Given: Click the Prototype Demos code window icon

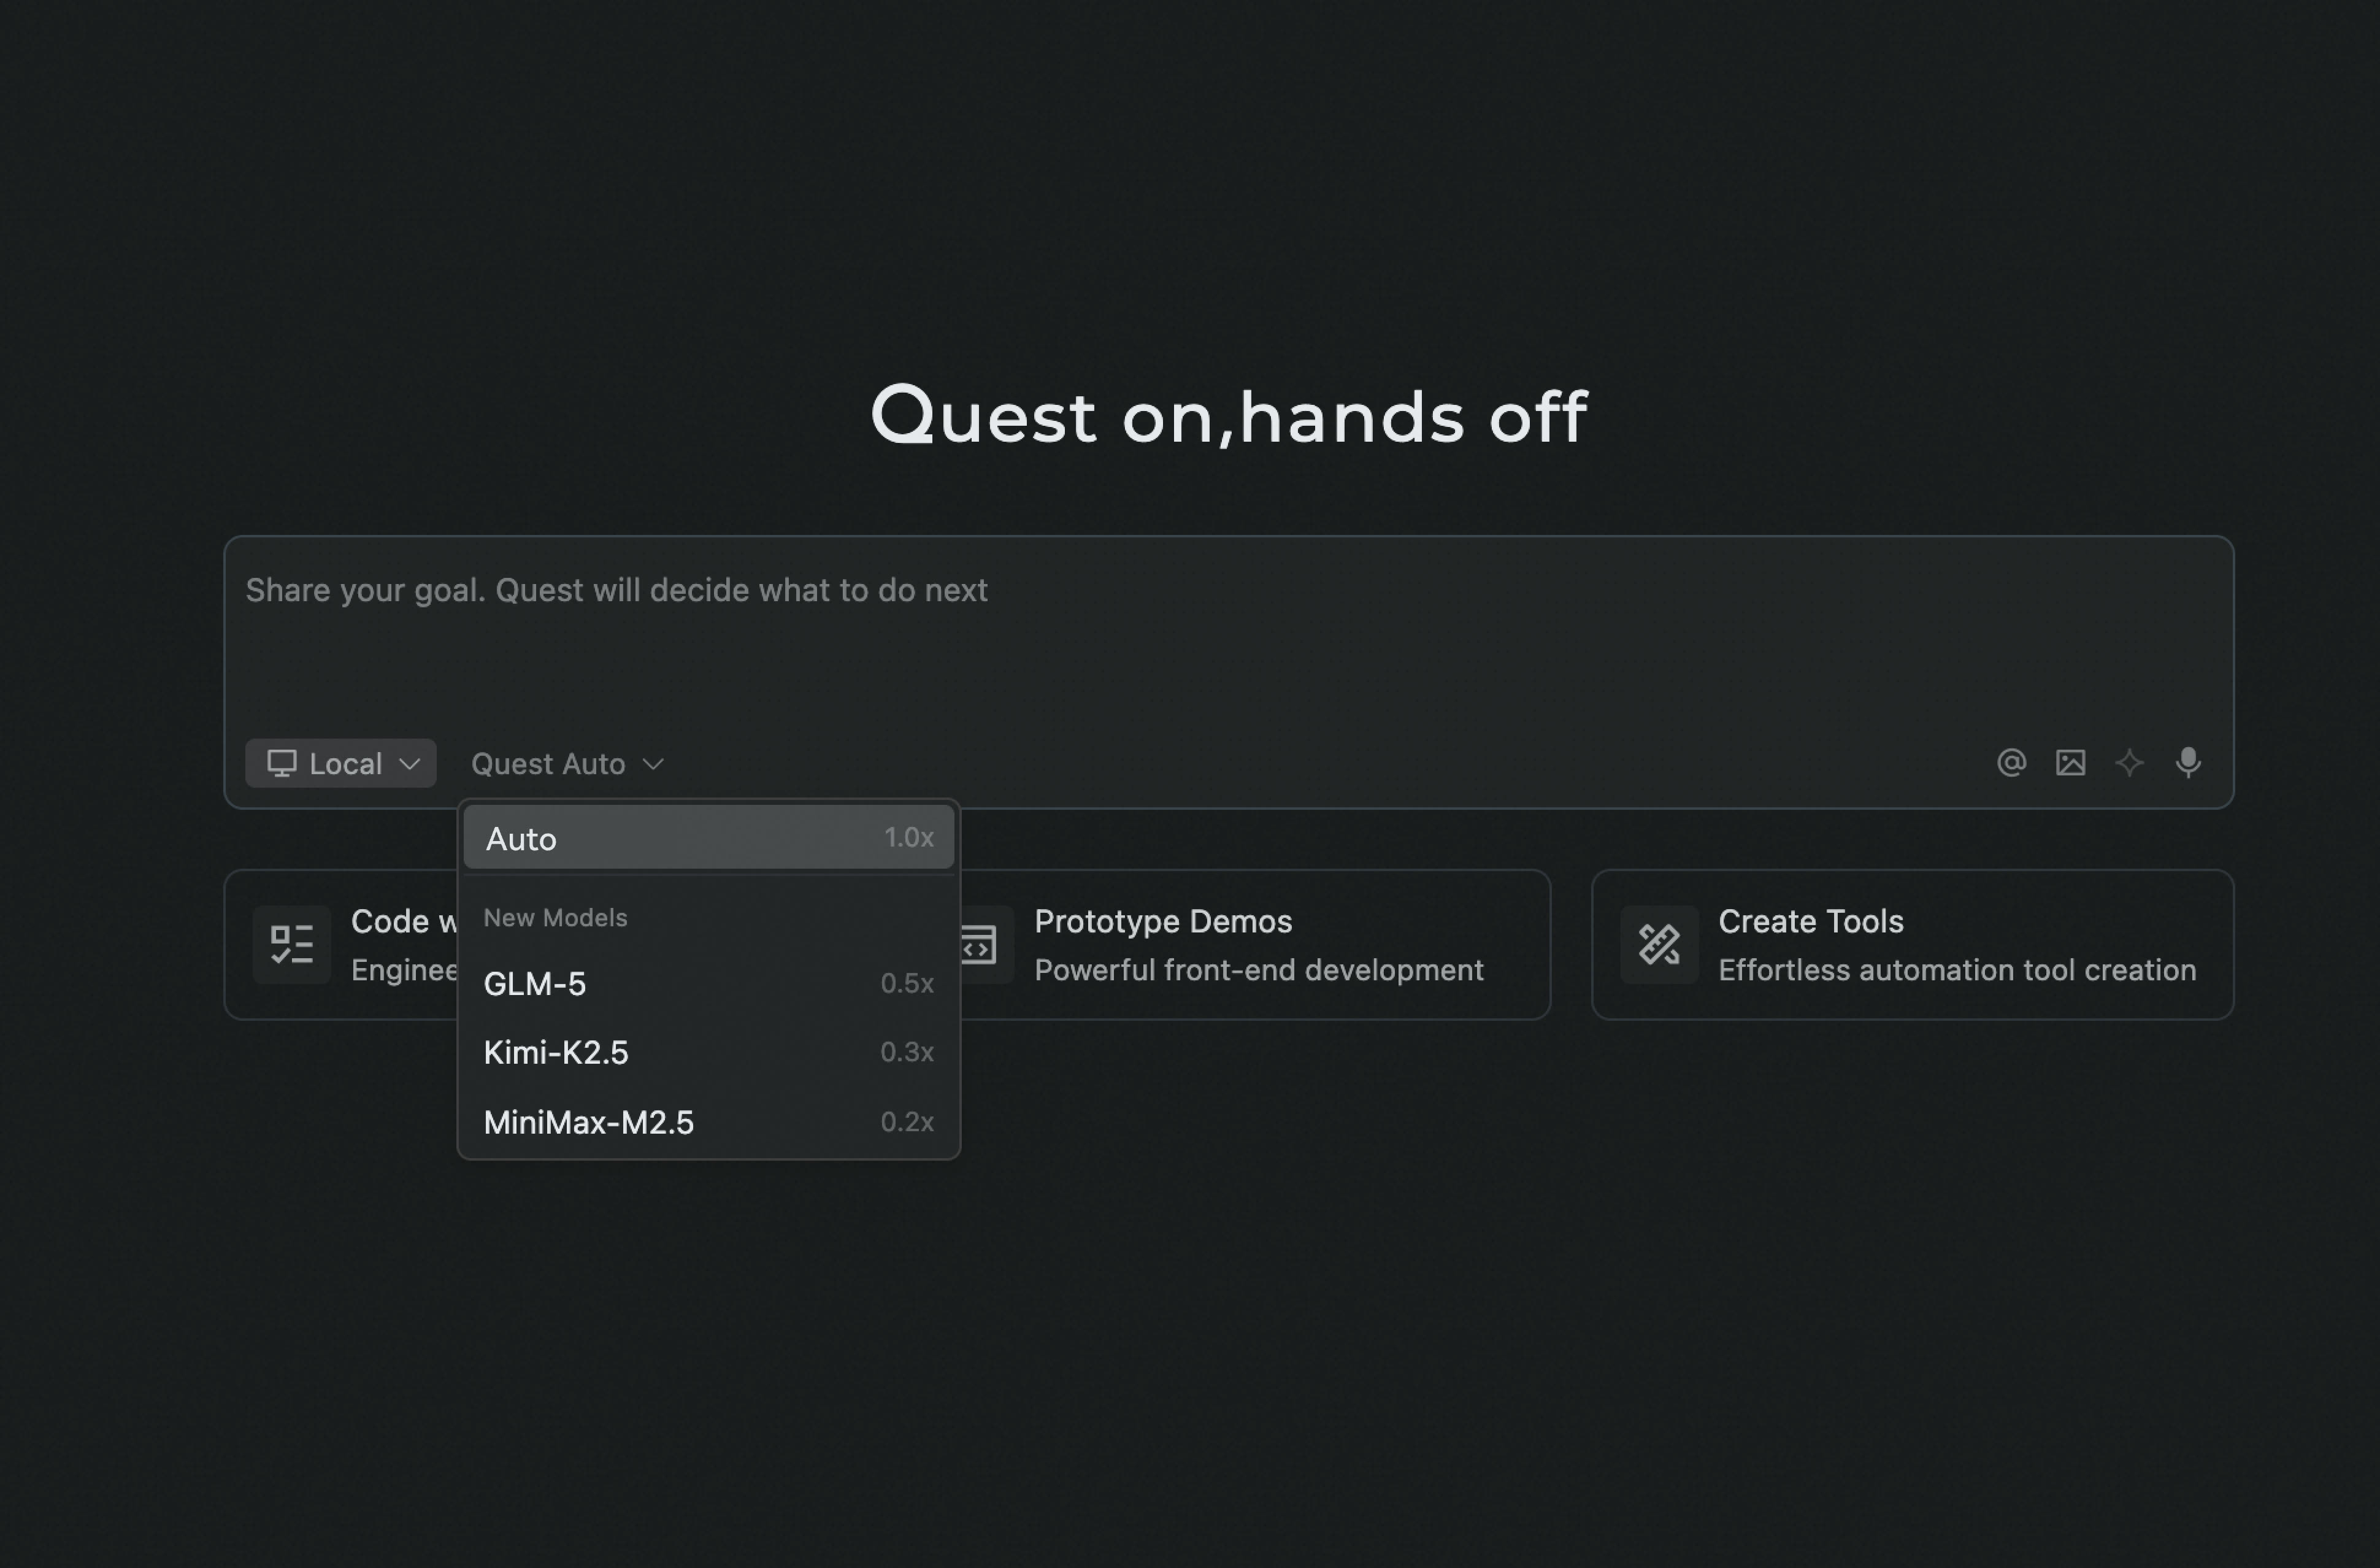Looking at the screenshot, I should 980,944.
